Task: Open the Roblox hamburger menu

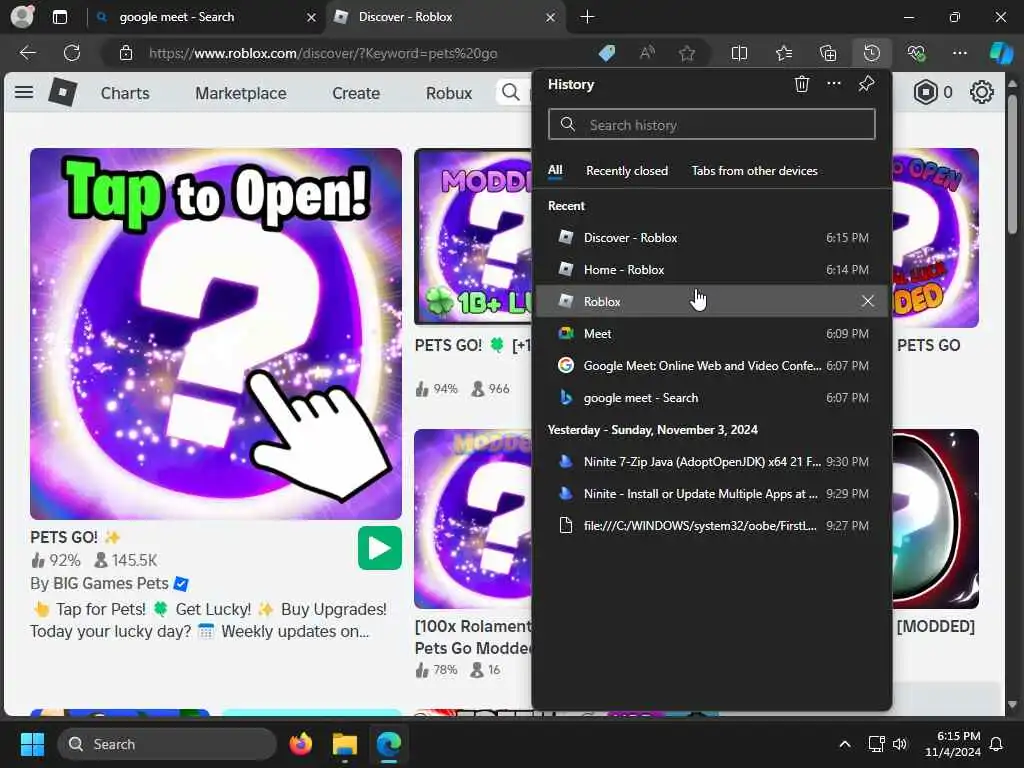Action: click(24, 92)
